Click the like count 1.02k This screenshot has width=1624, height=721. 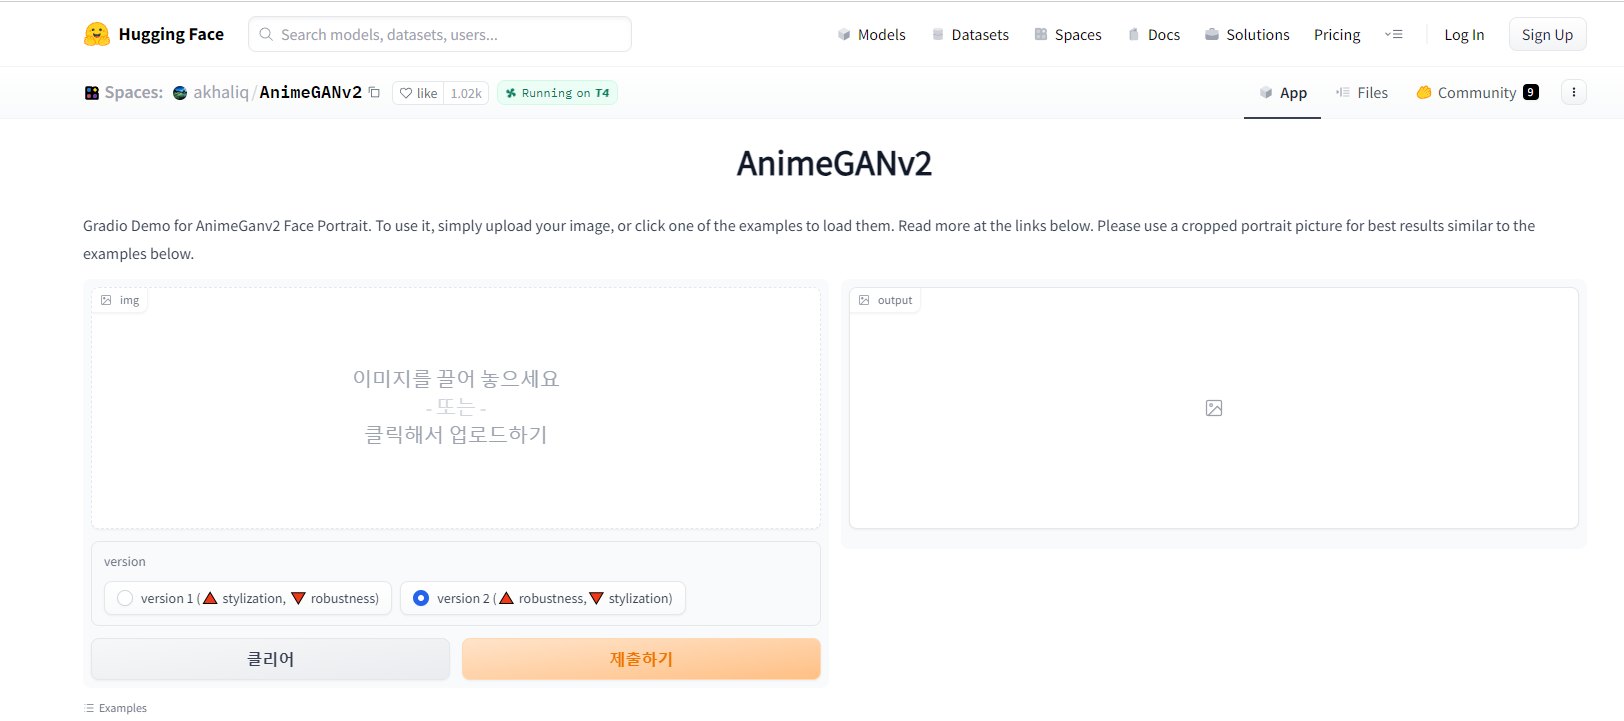click(x=466, y=93)
